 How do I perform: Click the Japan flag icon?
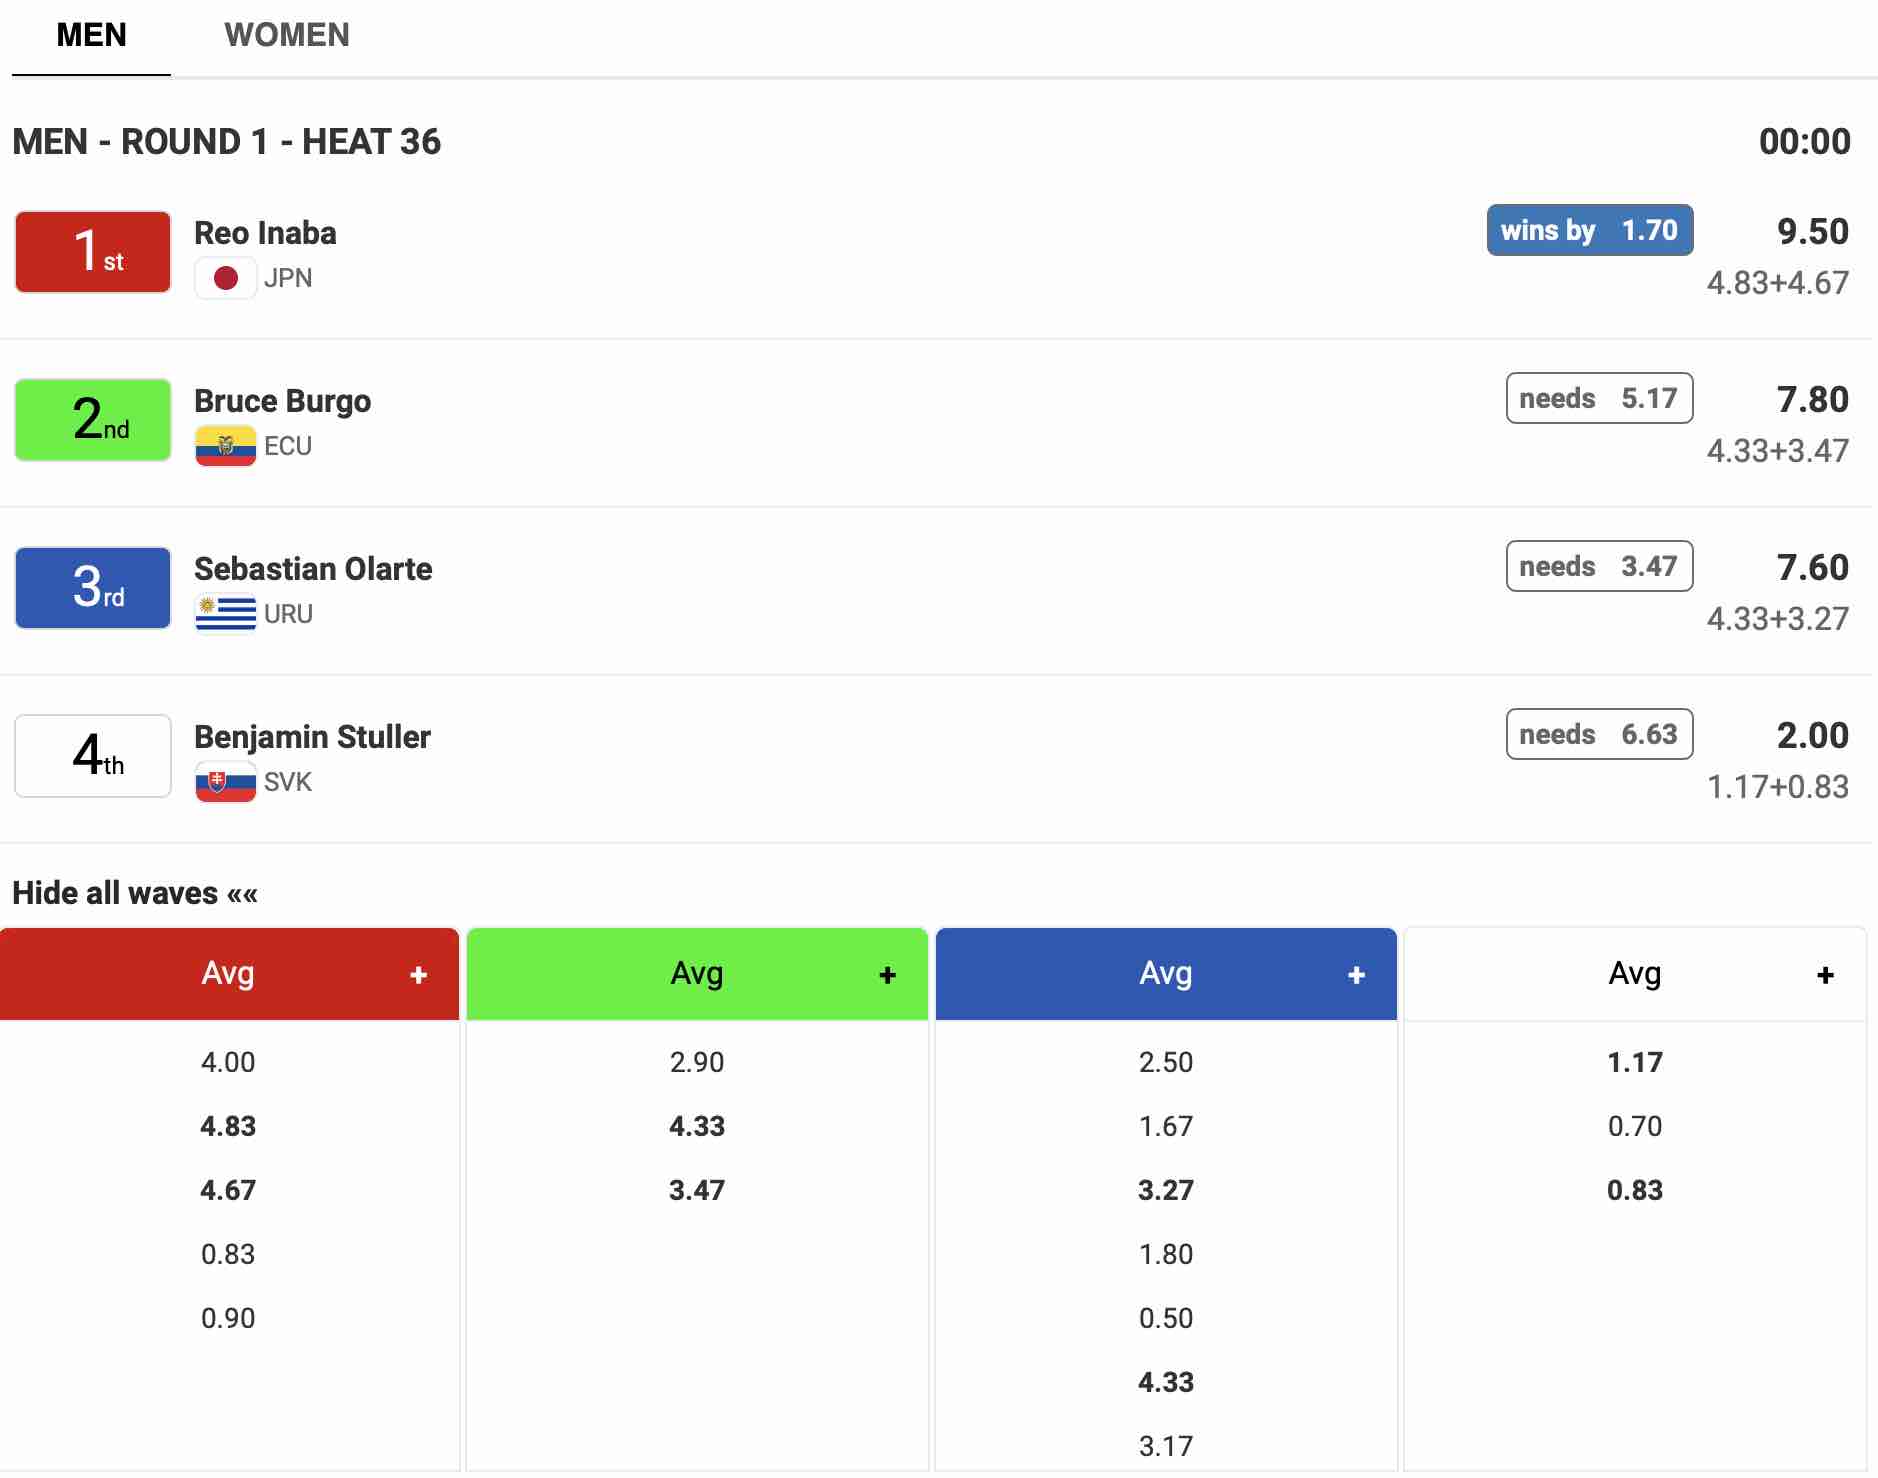tap(226, 278)
